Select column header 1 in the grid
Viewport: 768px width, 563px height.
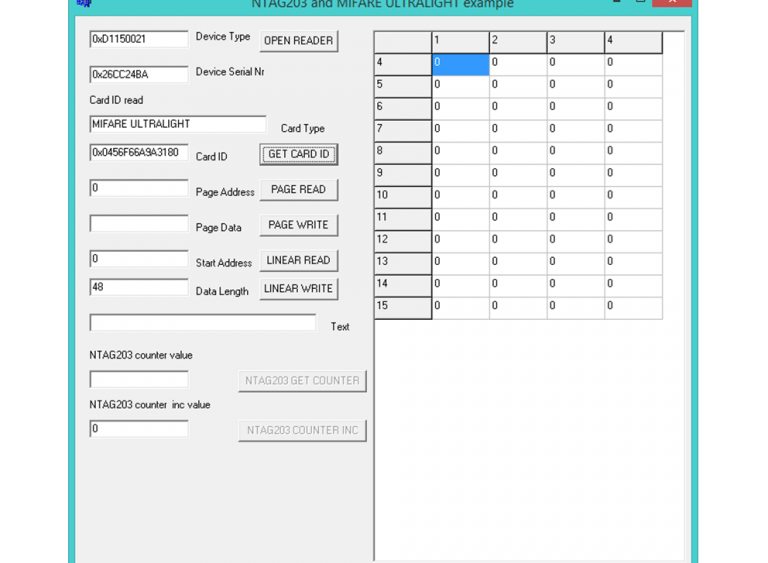tap(460, 42)
